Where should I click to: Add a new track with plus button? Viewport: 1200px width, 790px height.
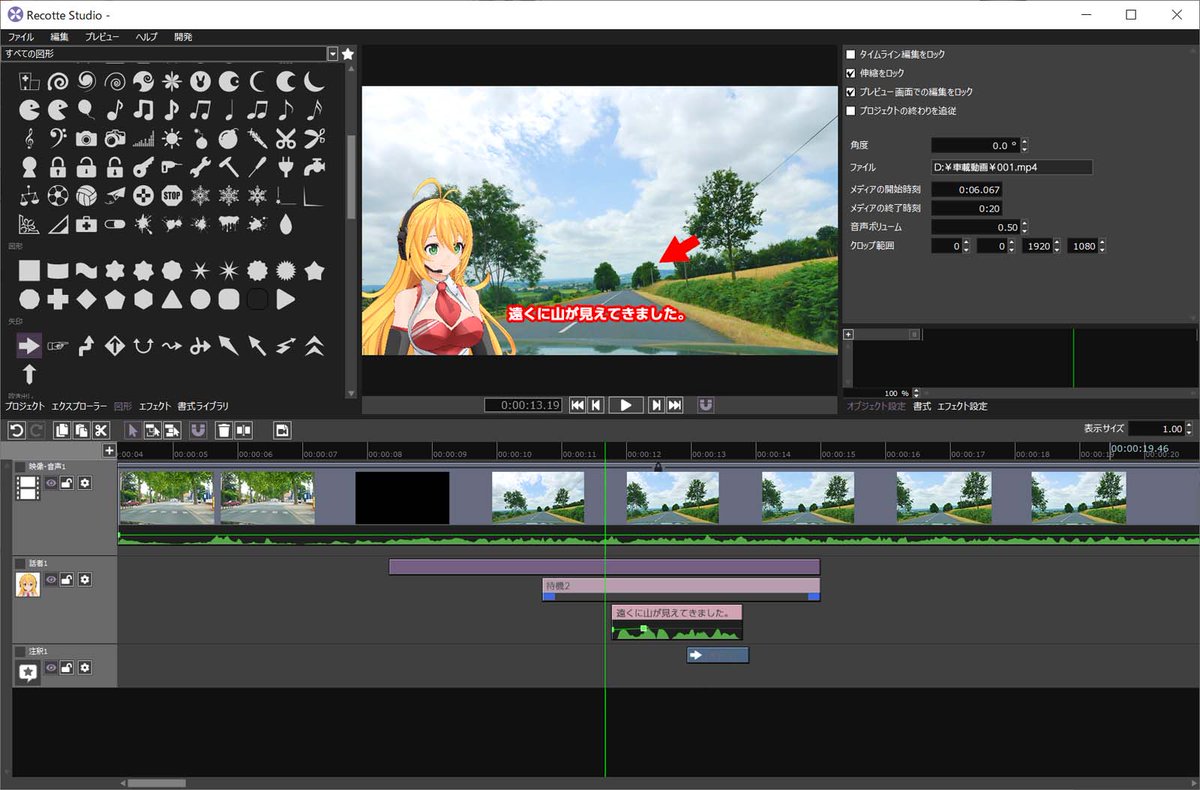coord(109,450)
